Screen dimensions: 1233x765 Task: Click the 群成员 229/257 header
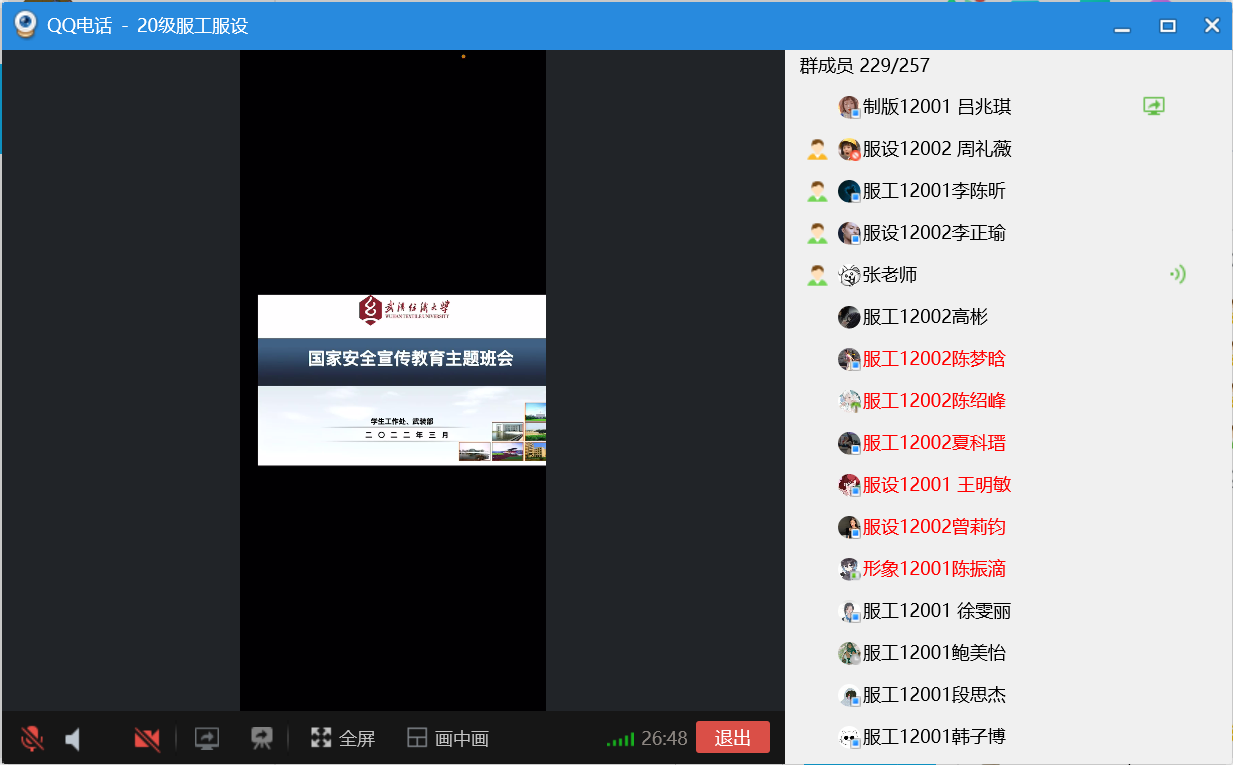[864, 66]
